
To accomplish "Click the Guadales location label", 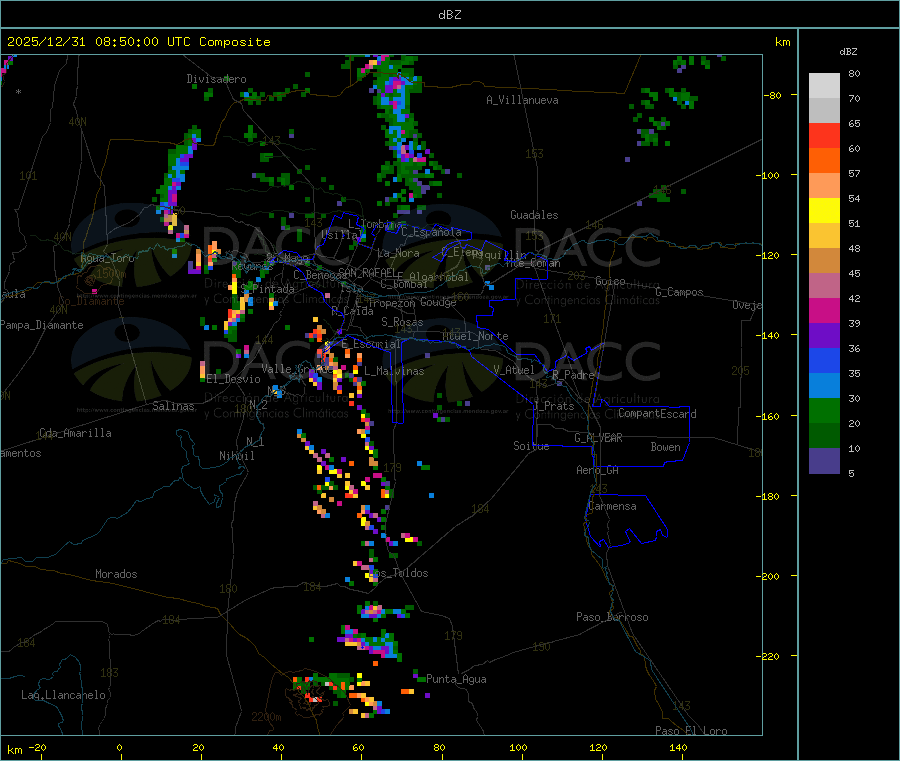I will 534,215.
